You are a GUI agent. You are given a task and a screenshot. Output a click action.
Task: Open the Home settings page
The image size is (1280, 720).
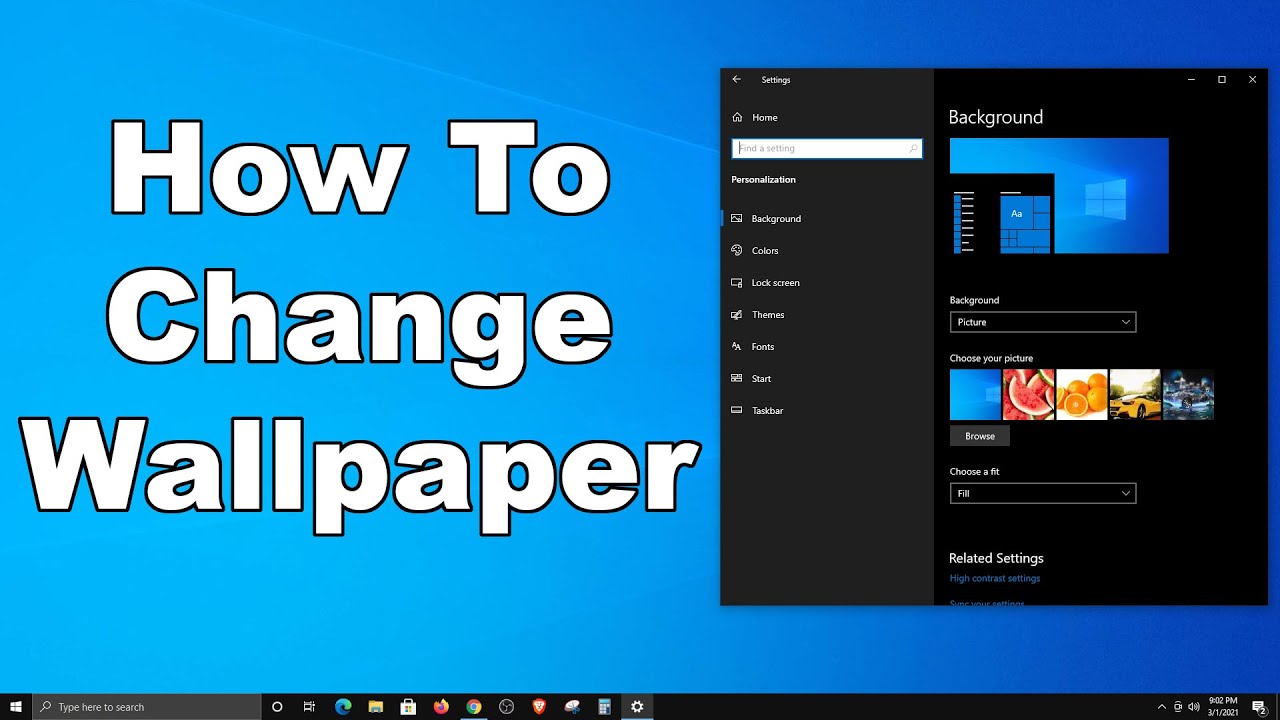[x=755, y=117]
